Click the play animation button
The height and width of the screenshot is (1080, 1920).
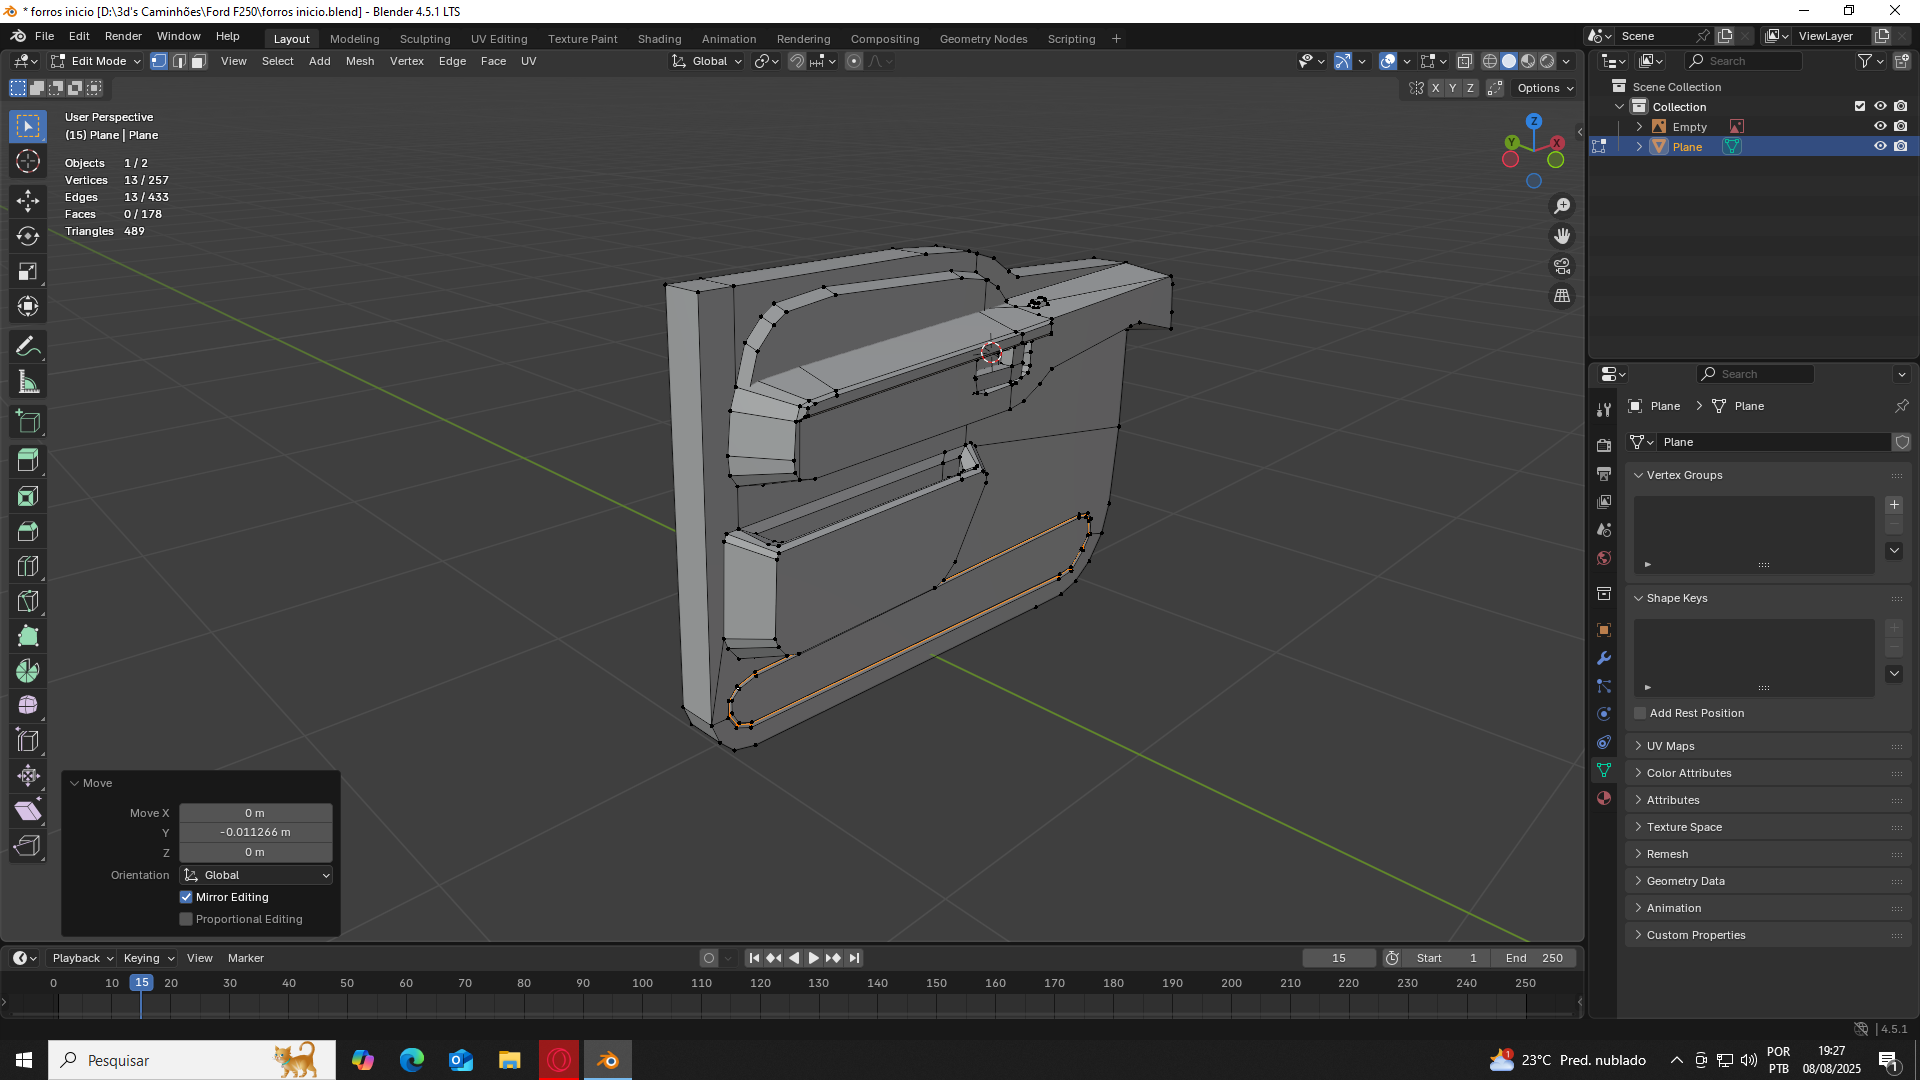point(813,958)
